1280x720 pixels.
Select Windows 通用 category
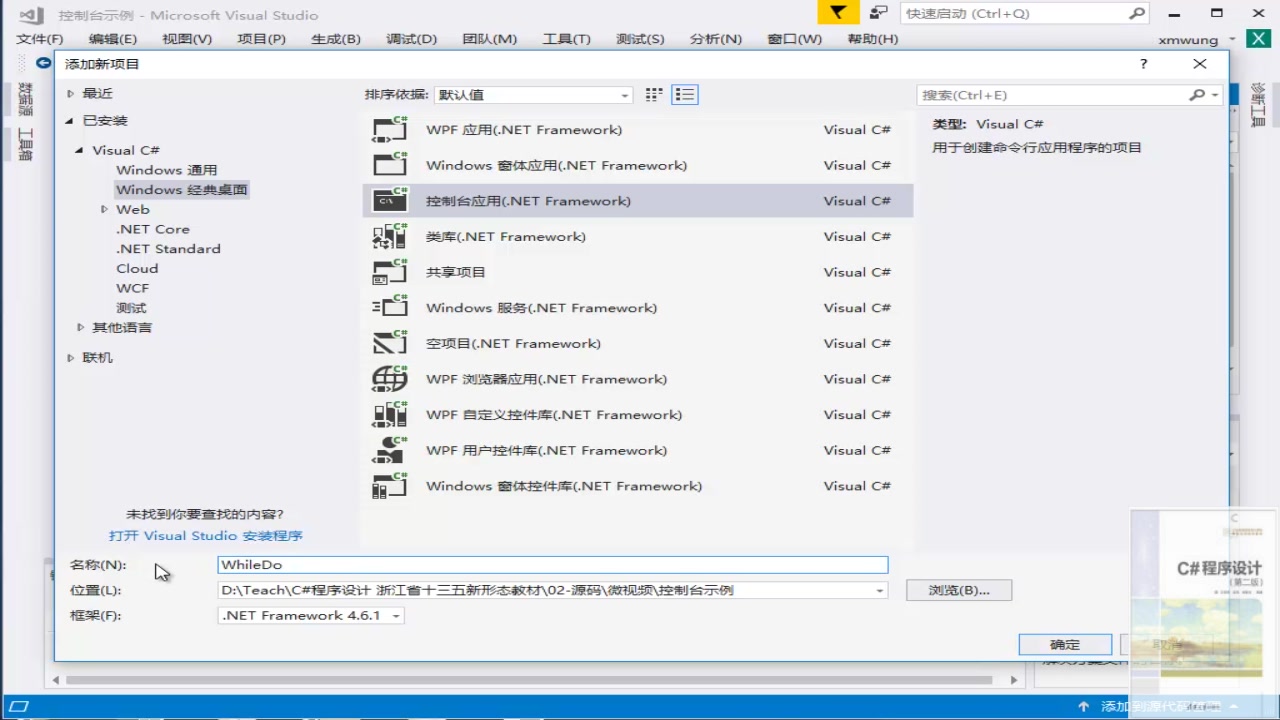pyautogui.click(x=166, y=170)
